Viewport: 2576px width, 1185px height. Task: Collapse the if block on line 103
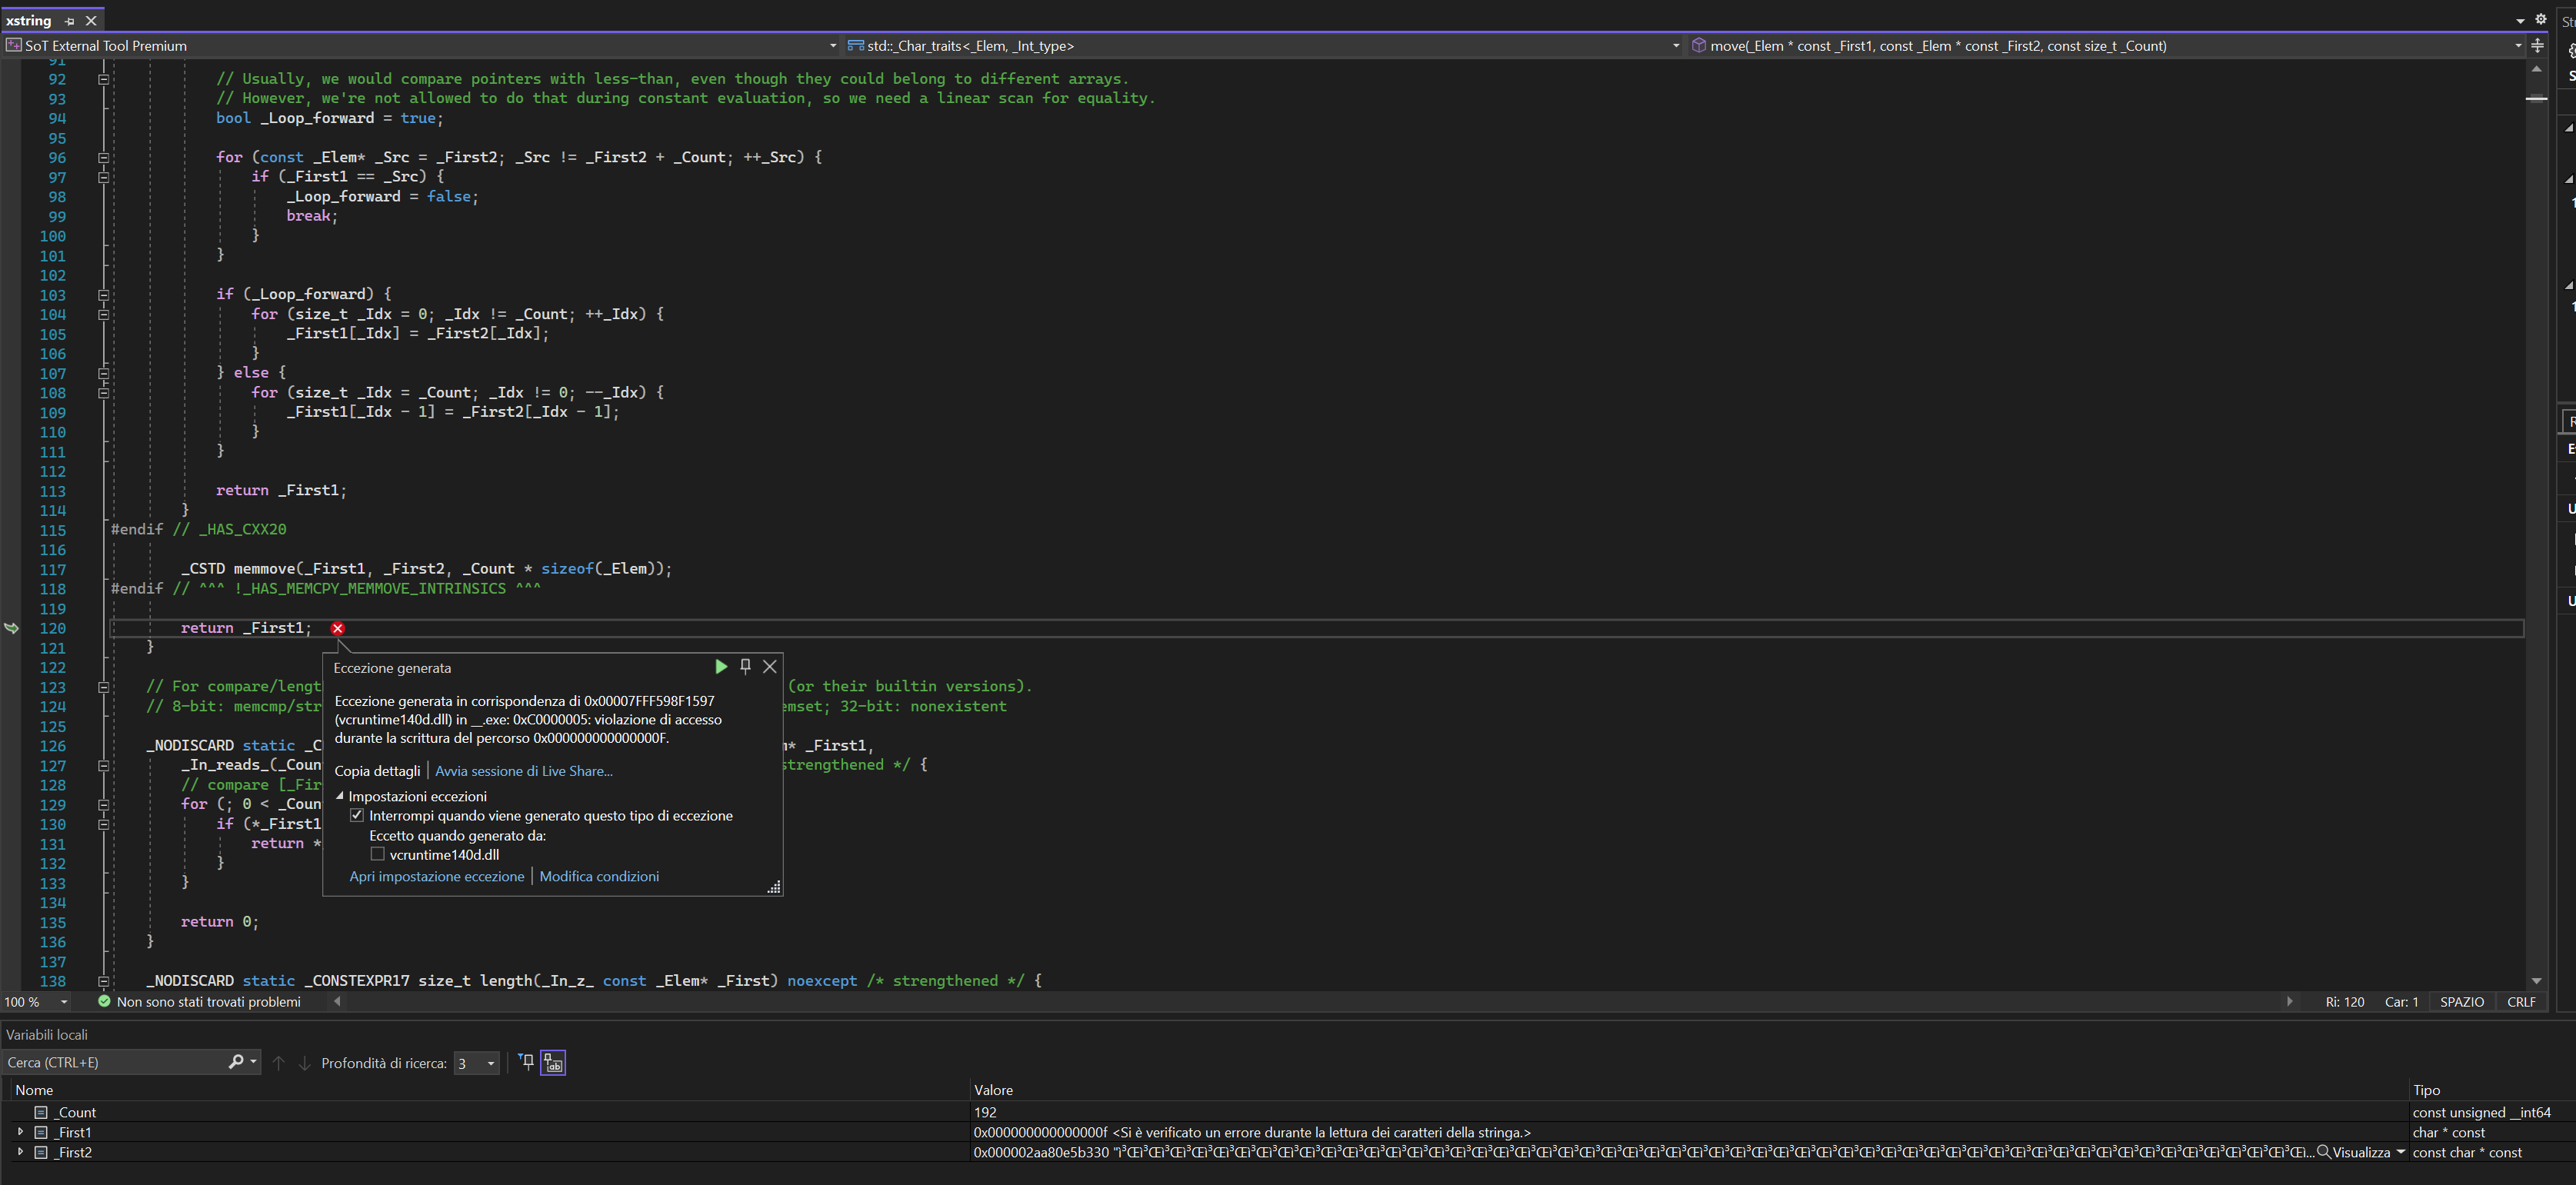pos(103,295)
